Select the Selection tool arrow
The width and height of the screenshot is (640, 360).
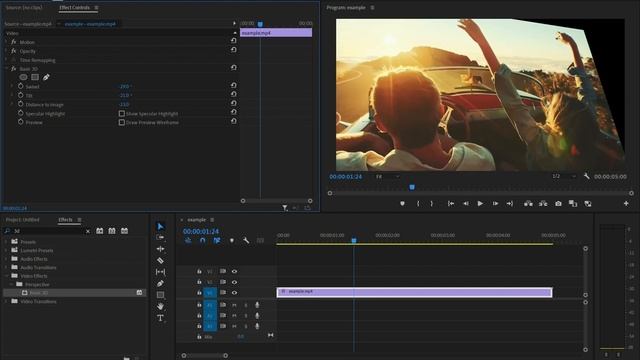tap(160, 226)
